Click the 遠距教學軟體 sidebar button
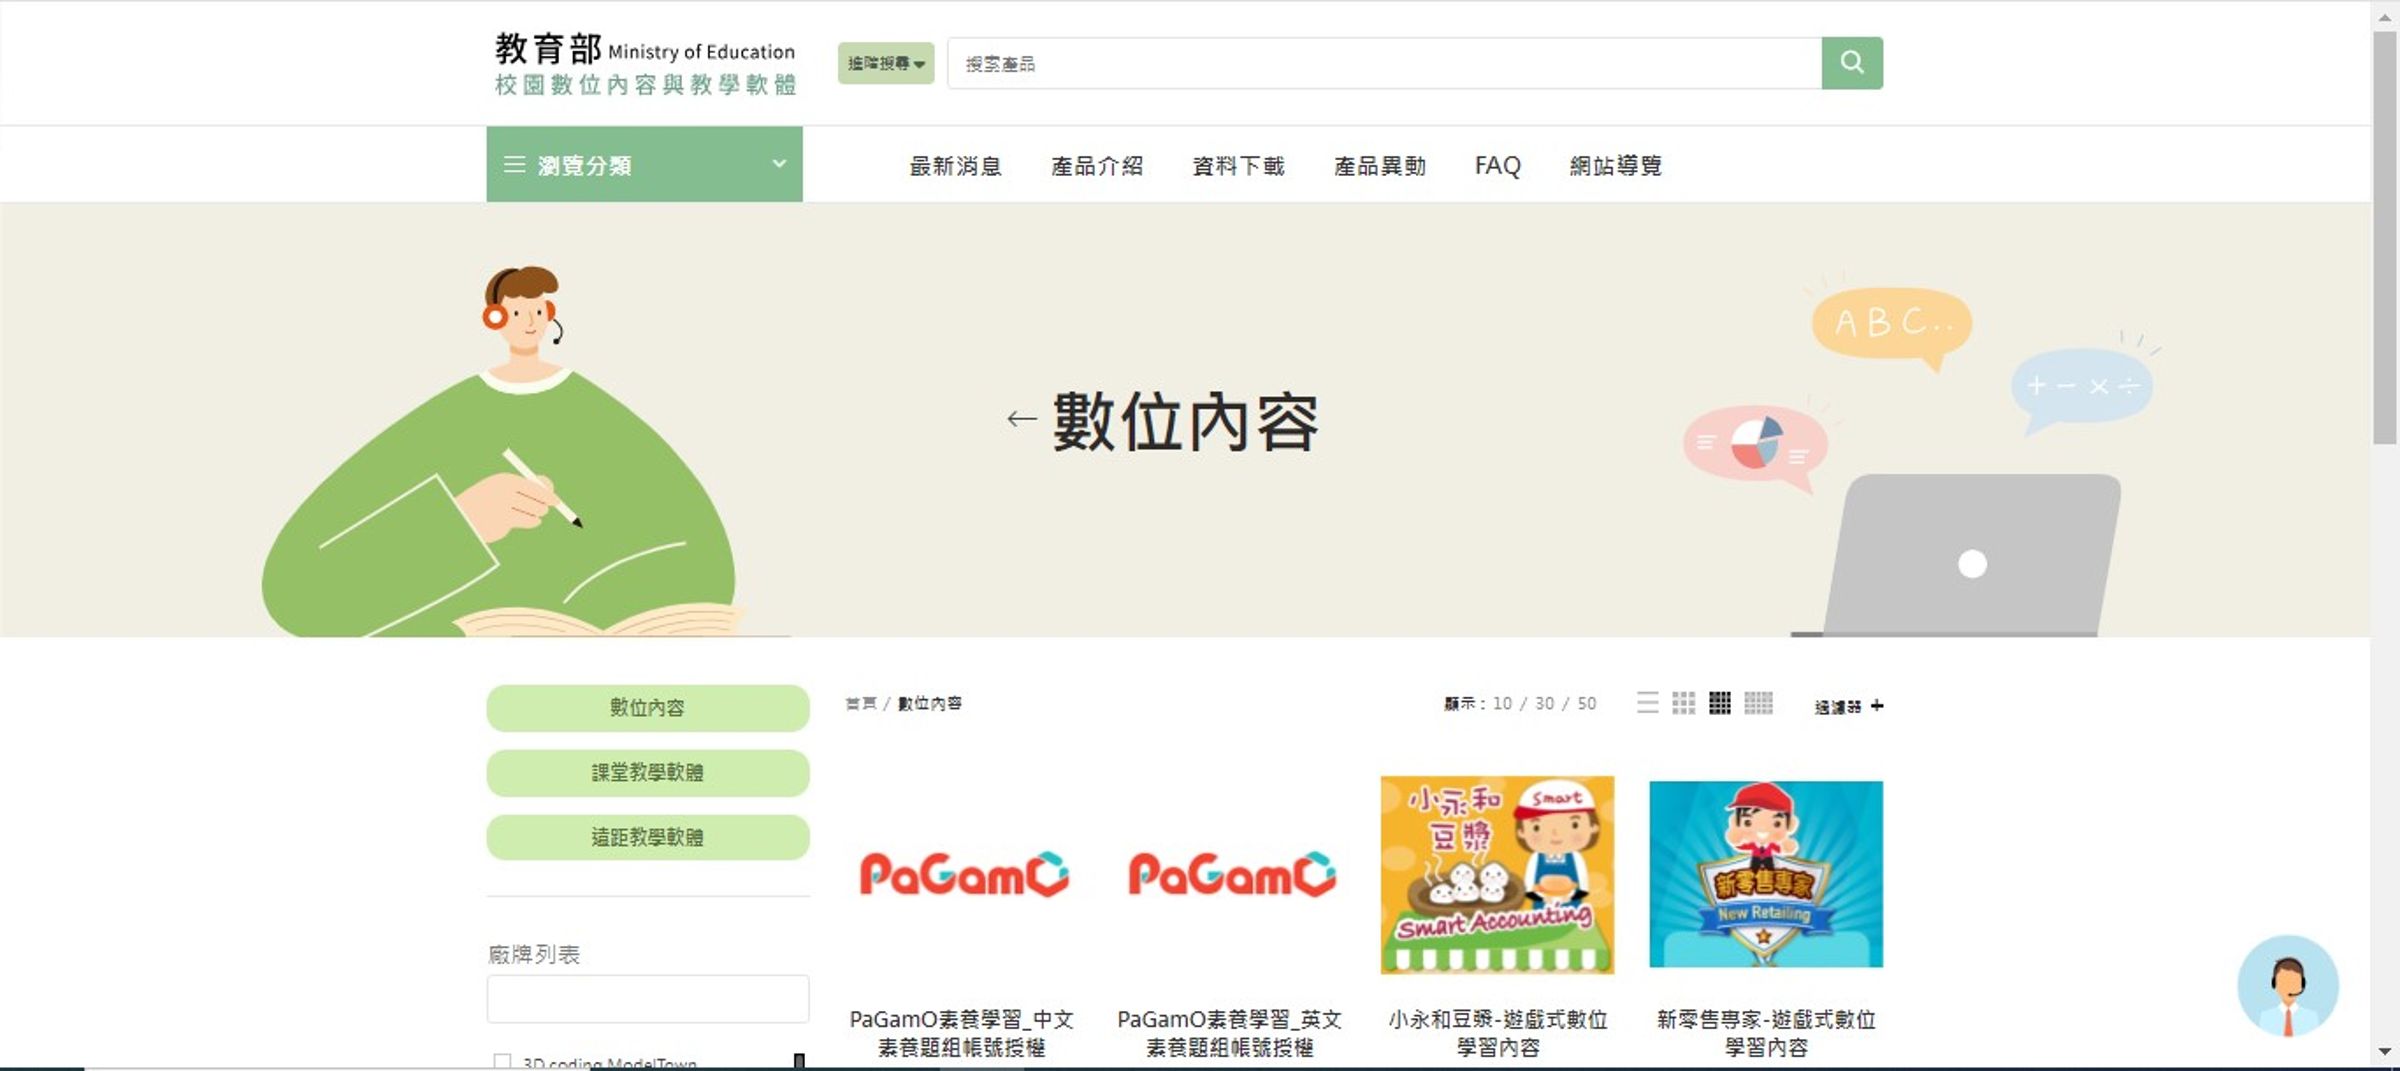The image size is (2400, 1071). [648, 837]
